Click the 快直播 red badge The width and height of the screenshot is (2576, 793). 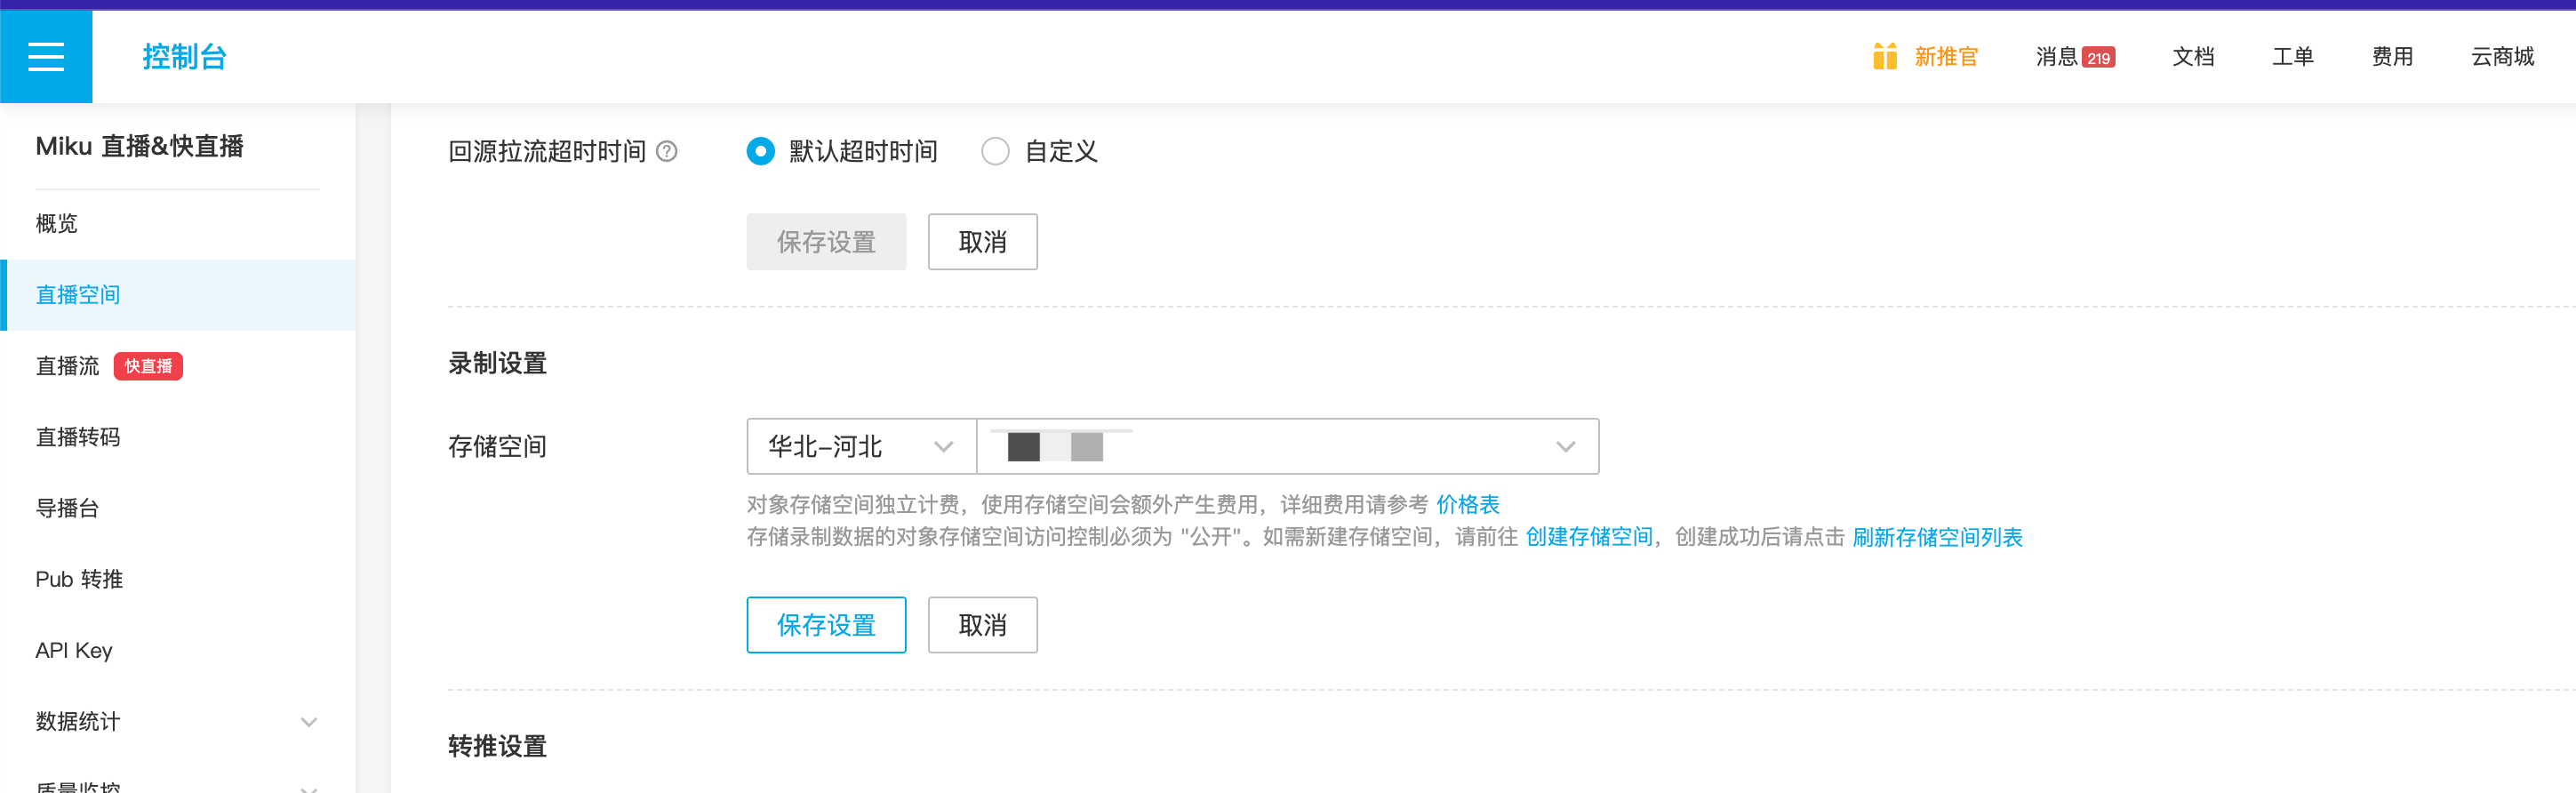tap(148, 366)
